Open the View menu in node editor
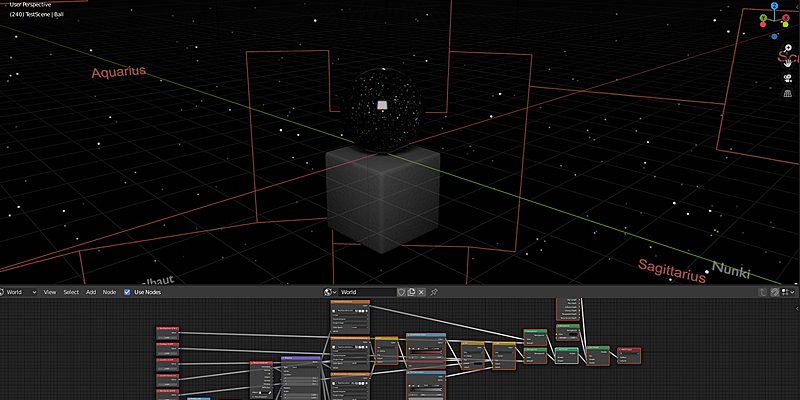The height and width of the screenshot is (400, 800). [49, 292]
